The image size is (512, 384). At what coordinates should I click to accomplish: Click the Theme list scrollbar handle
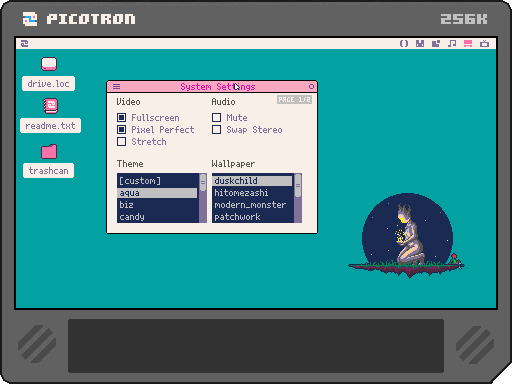203,182
